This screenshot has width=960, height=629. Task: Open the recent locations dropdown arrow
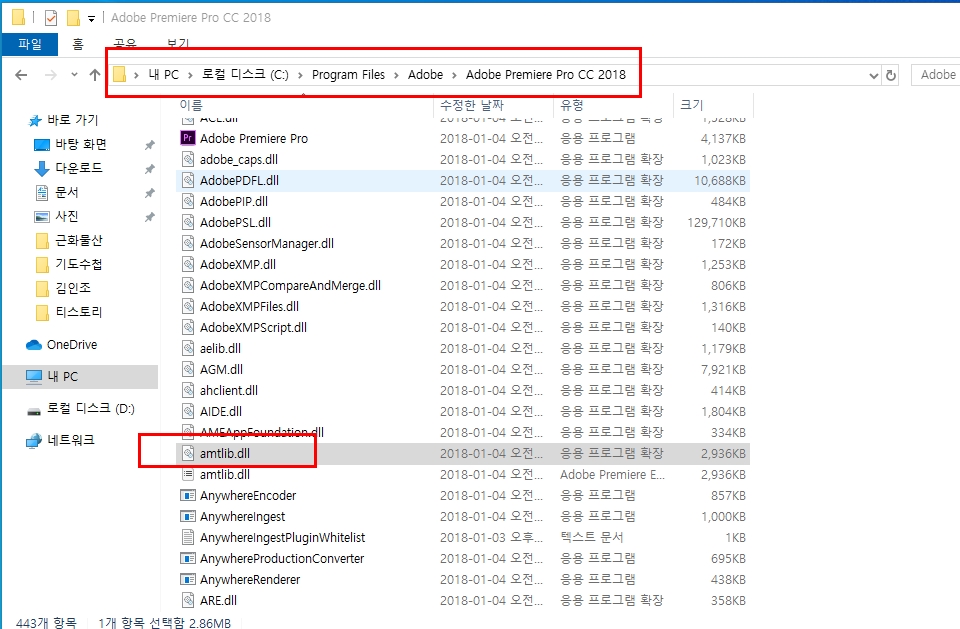point(74,75)
